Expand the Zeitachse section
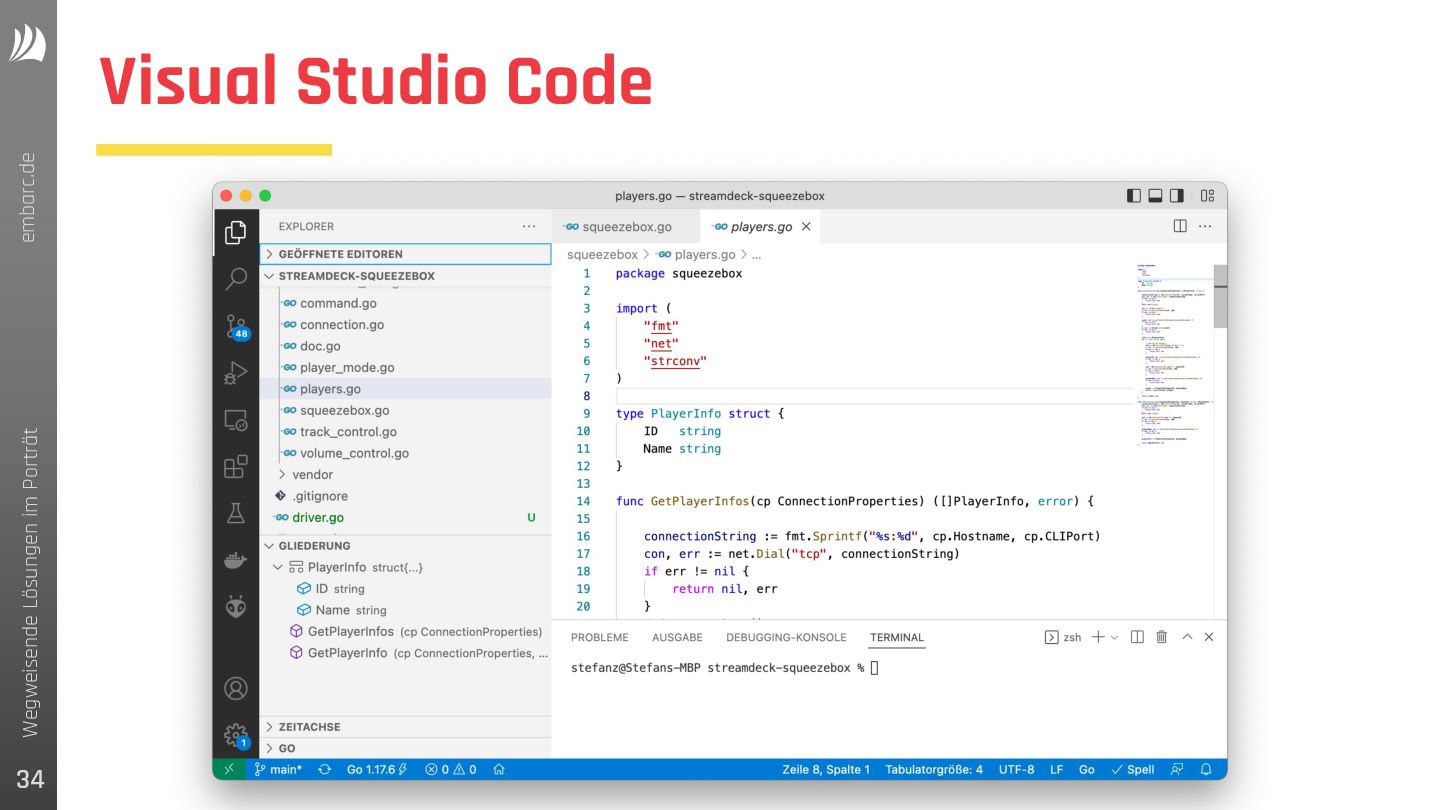 tap(405, 727)
